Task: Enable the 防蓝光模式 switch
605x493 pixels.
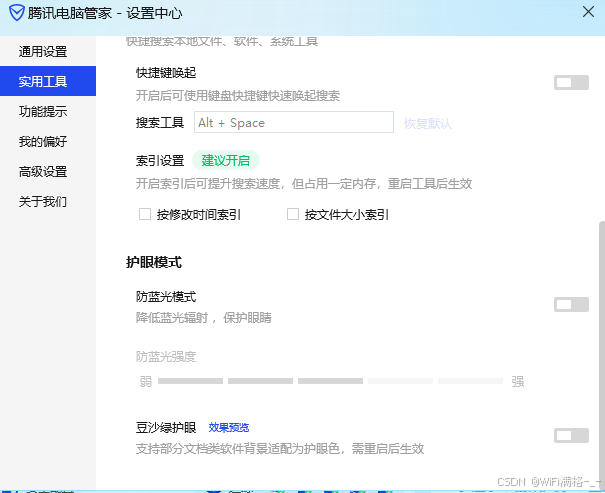Action: [x=571, y=304]
